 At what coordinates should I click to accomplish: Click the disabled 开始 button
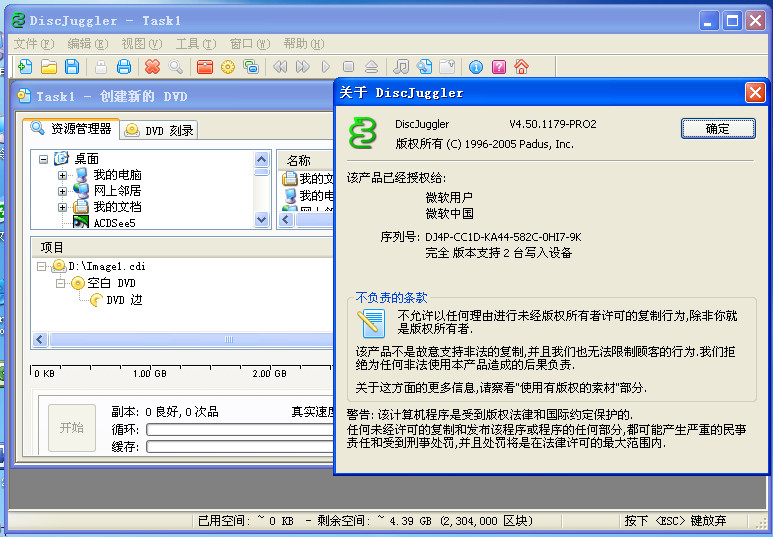[72, 428]
